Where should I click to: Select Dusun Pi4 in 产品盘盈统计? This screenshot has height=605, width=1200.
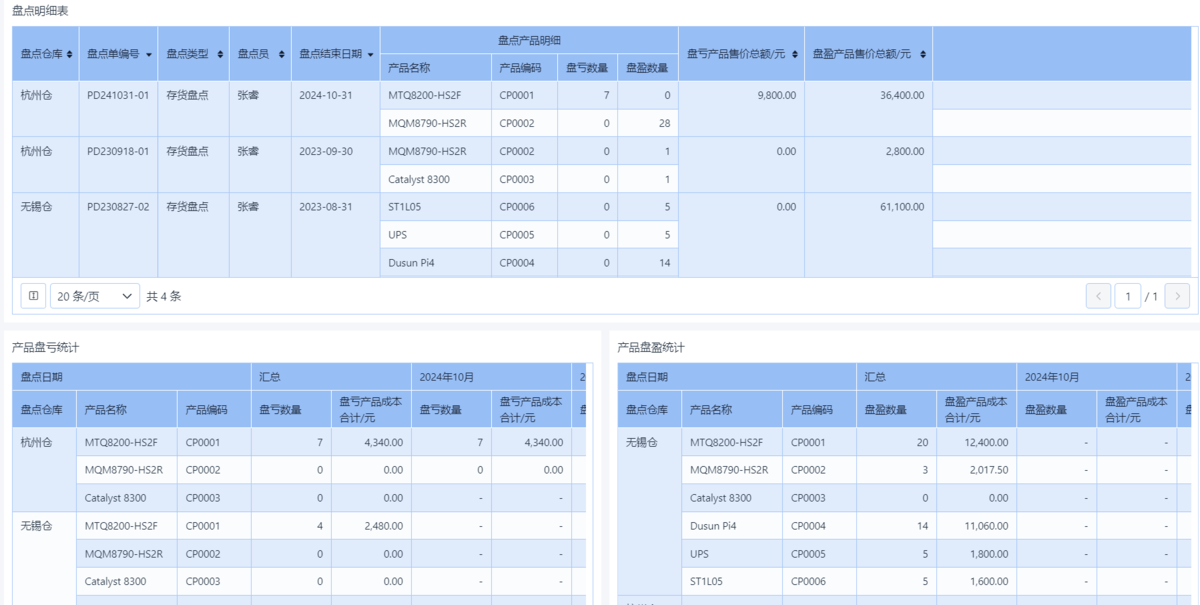click(713, 525)
